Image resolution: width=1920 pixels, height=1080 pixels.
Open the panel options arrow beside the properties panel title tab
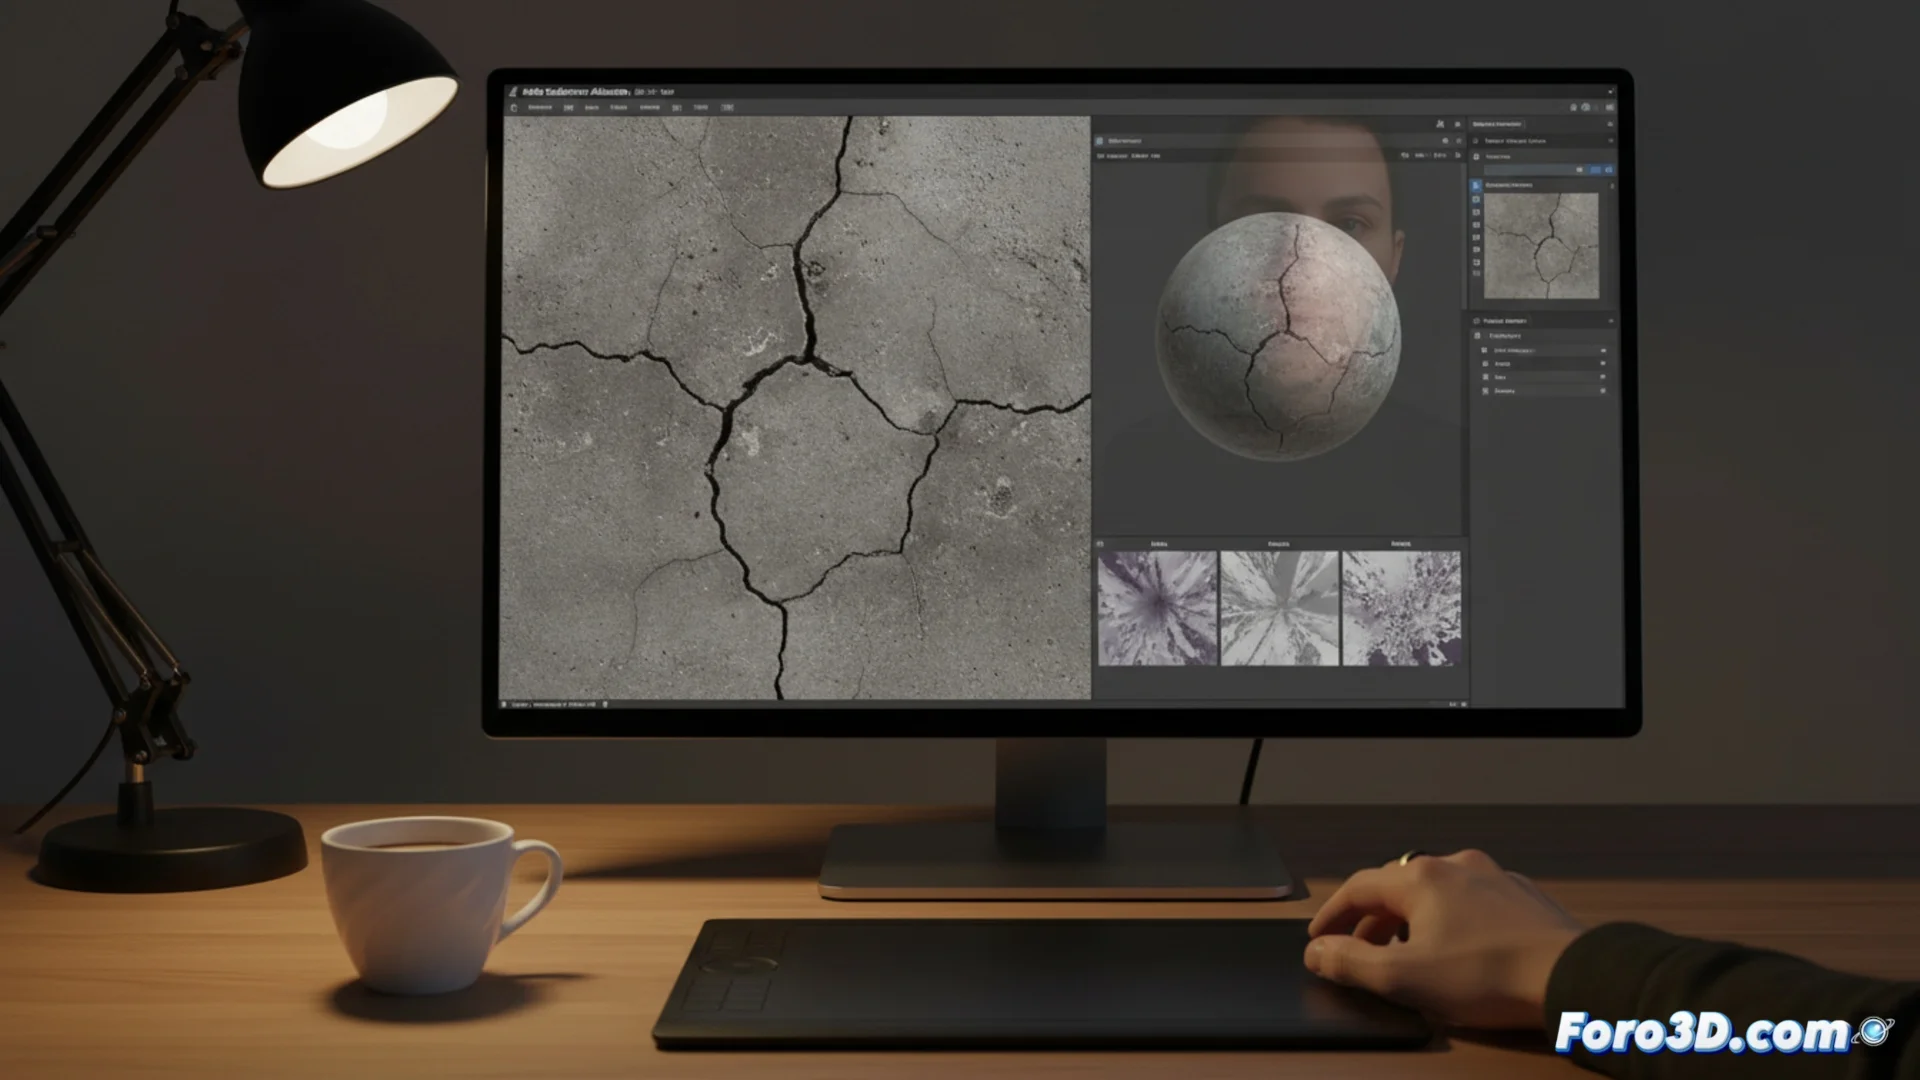coord(1610,124)
